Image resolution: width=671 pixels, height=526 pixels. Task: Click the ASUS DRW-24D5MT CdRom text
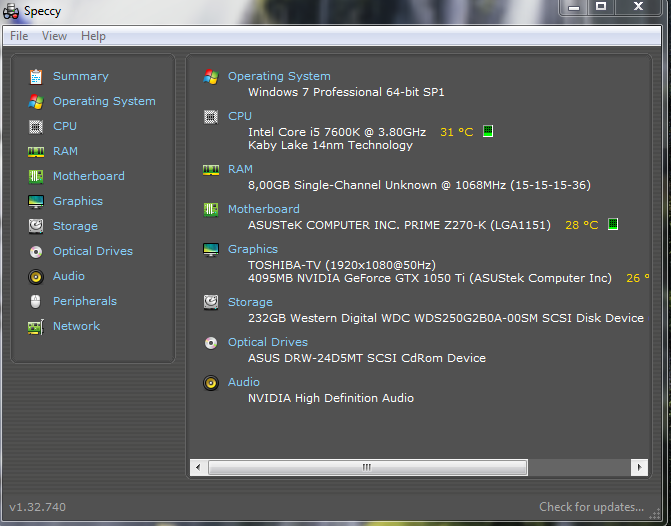pyautogui.click(x=367, y=358)
